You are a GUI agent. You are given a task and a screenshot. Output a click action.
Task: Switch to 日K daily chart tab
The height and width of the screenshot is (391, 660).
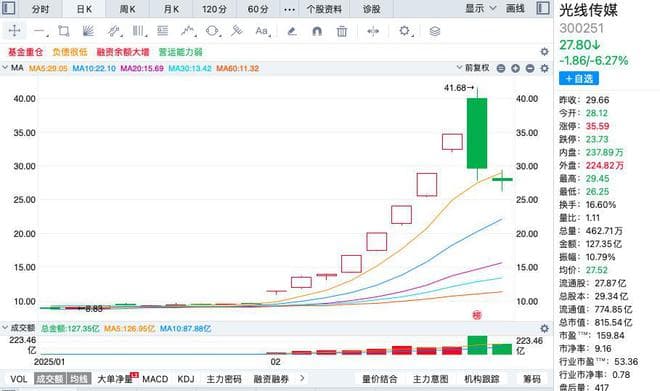[x=84, y=9]
